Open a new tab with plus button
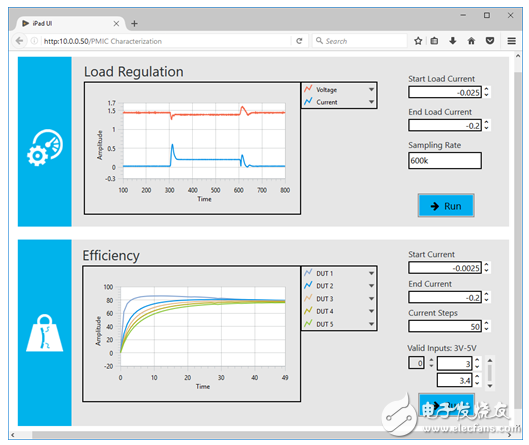Screen dimensions: 529x445 coord(134,23)
